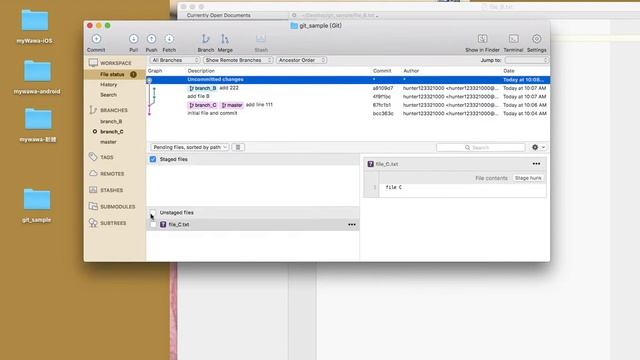Viewport: 640px width, 360px height.
Task: Select File status in sidebar
Action: [112, 74]
